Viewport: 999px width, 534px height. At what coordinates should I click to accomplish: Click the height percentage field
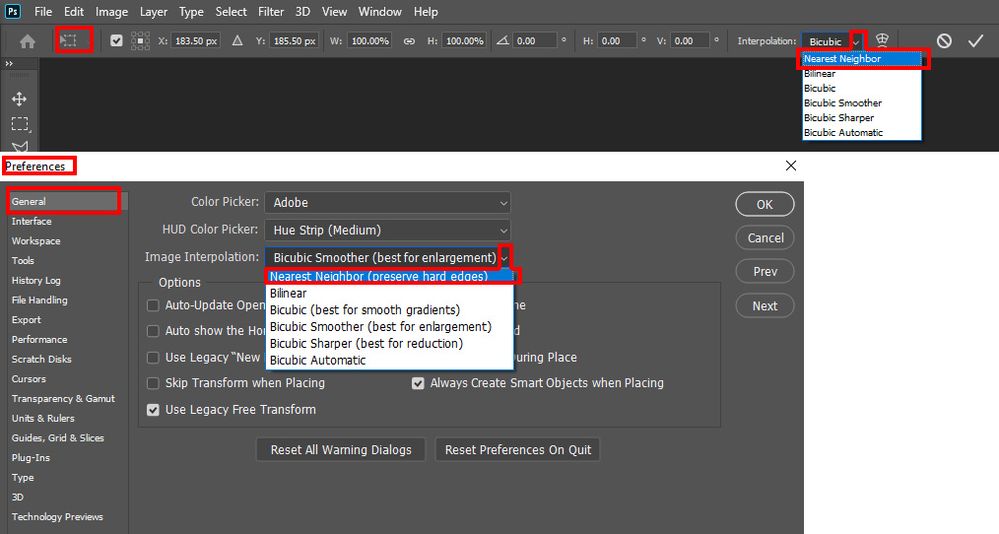464,41
